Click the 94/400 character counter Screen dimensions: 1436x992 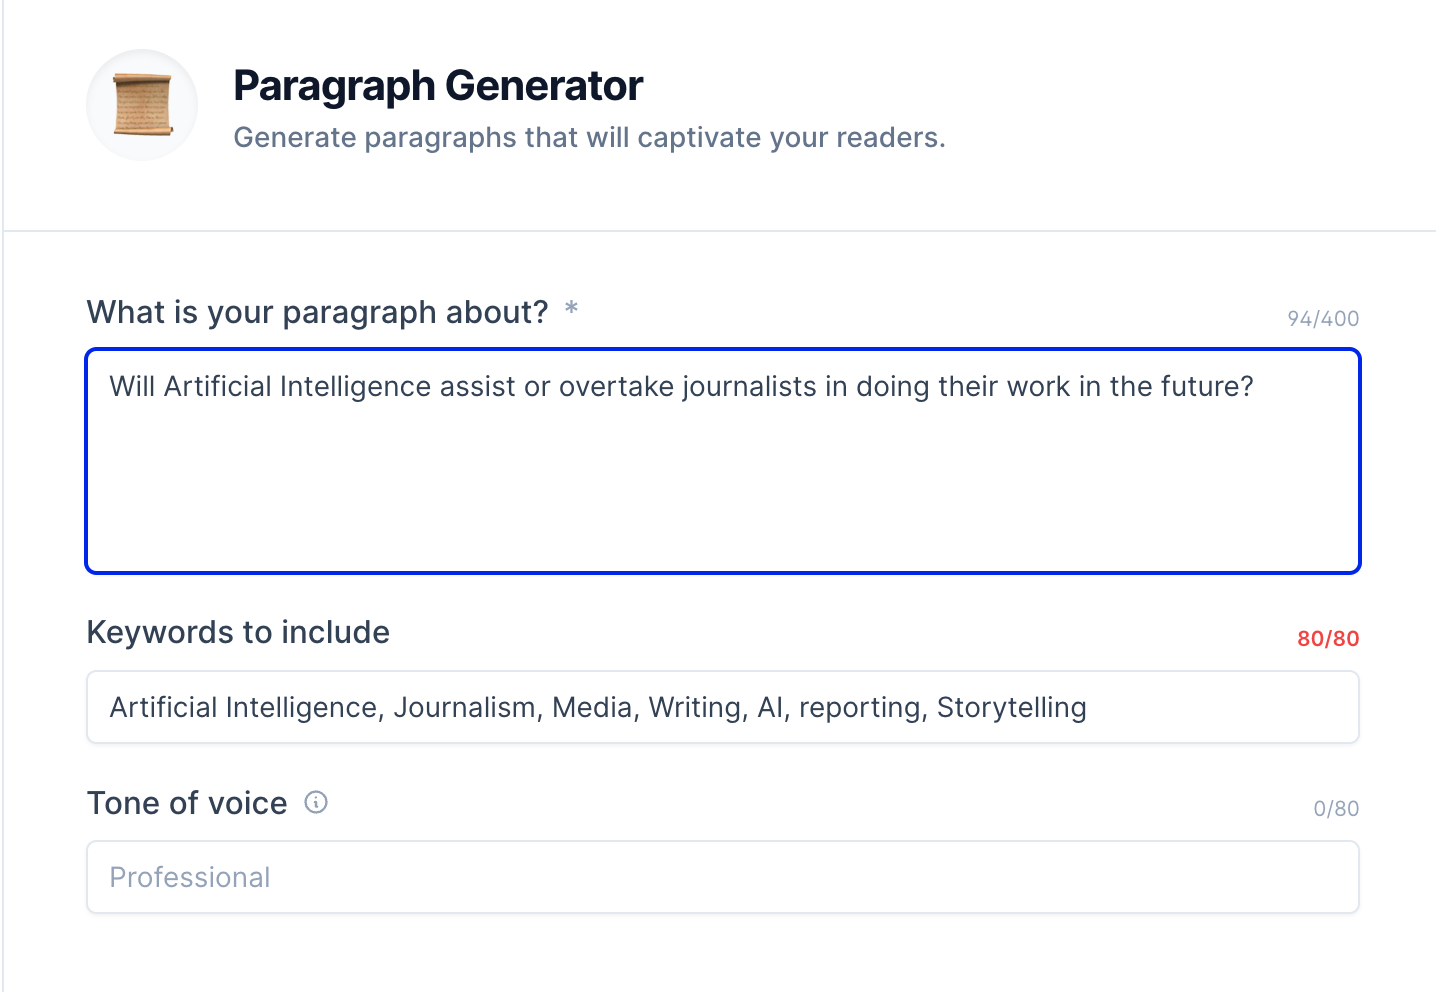(1322, 318)
